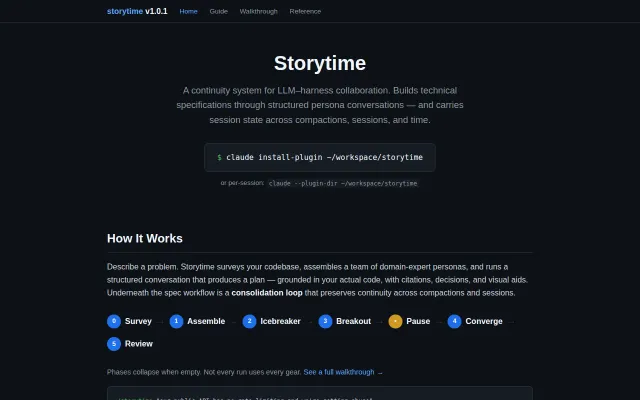This screenshot has height=400, width=640.
Task: Click the Survey phase label
Action: [138, 321]
